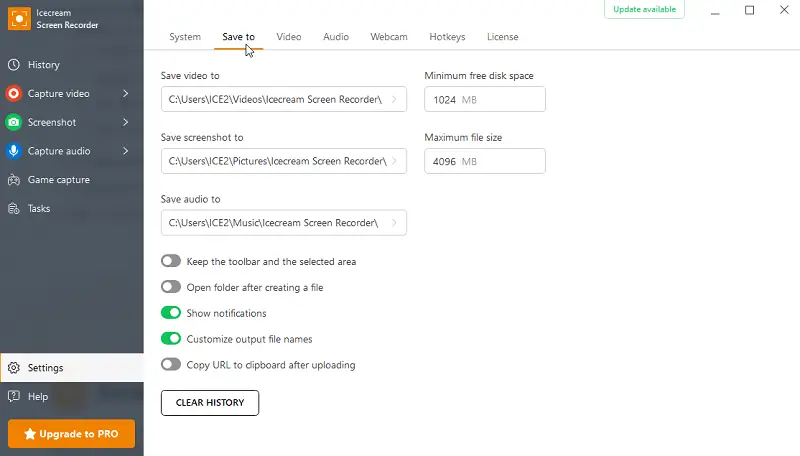
Task: Open the History section label
Action: pyautogui.click(x=44, y=65)
